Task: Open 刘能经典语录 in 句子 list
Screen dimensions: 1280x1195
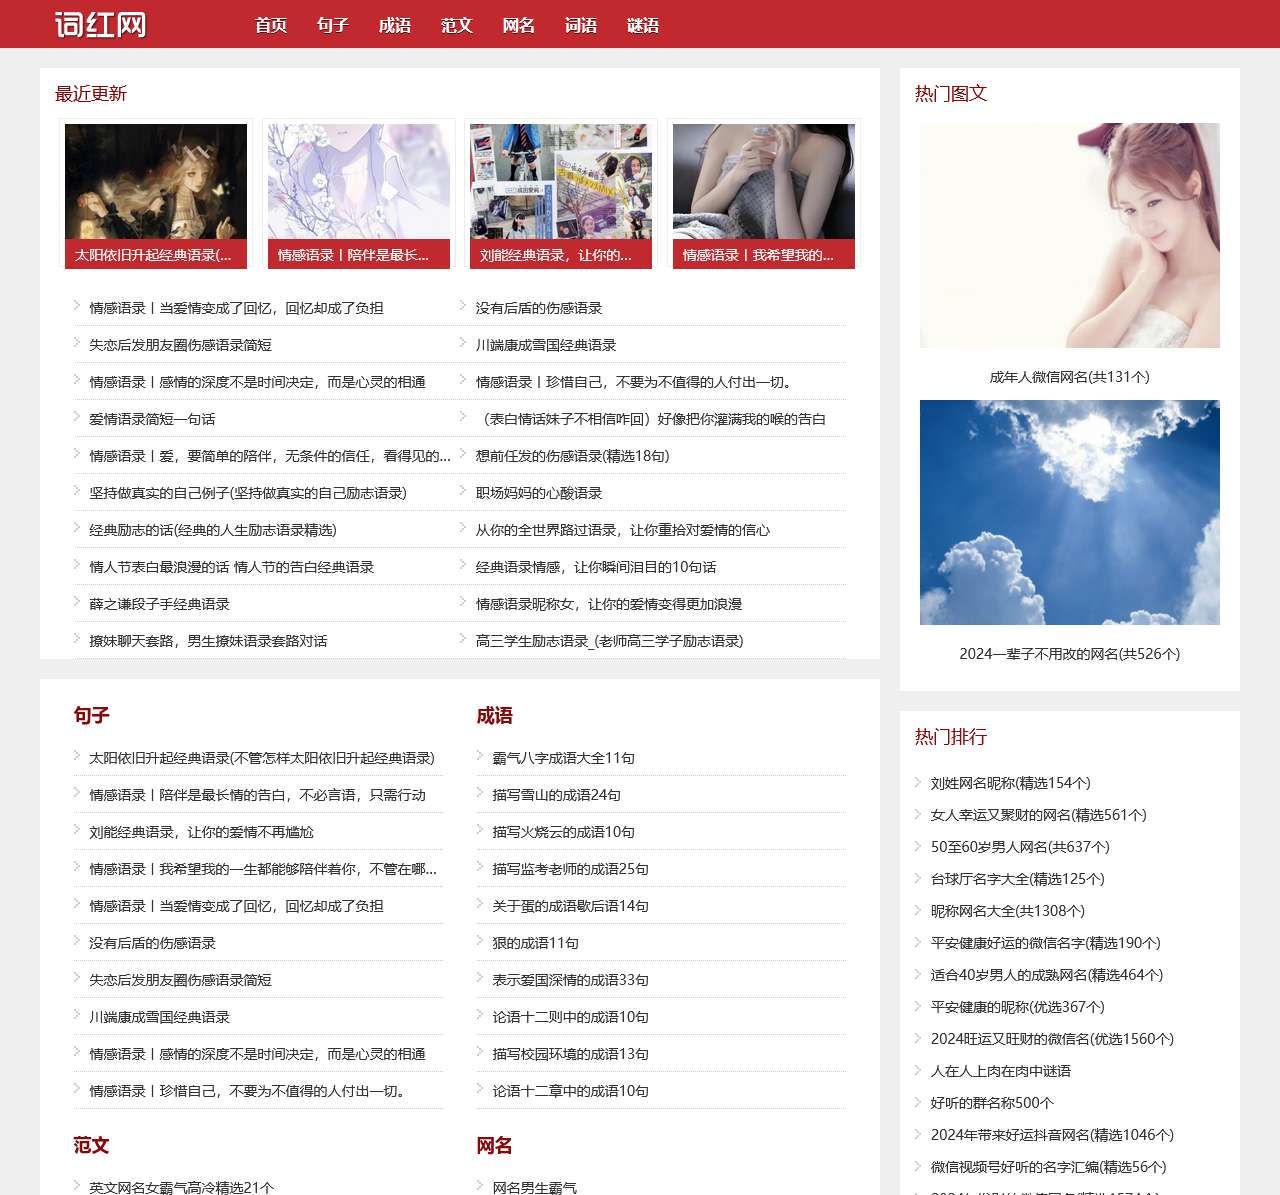Action: pyautogui.click(x=201, y=832)
